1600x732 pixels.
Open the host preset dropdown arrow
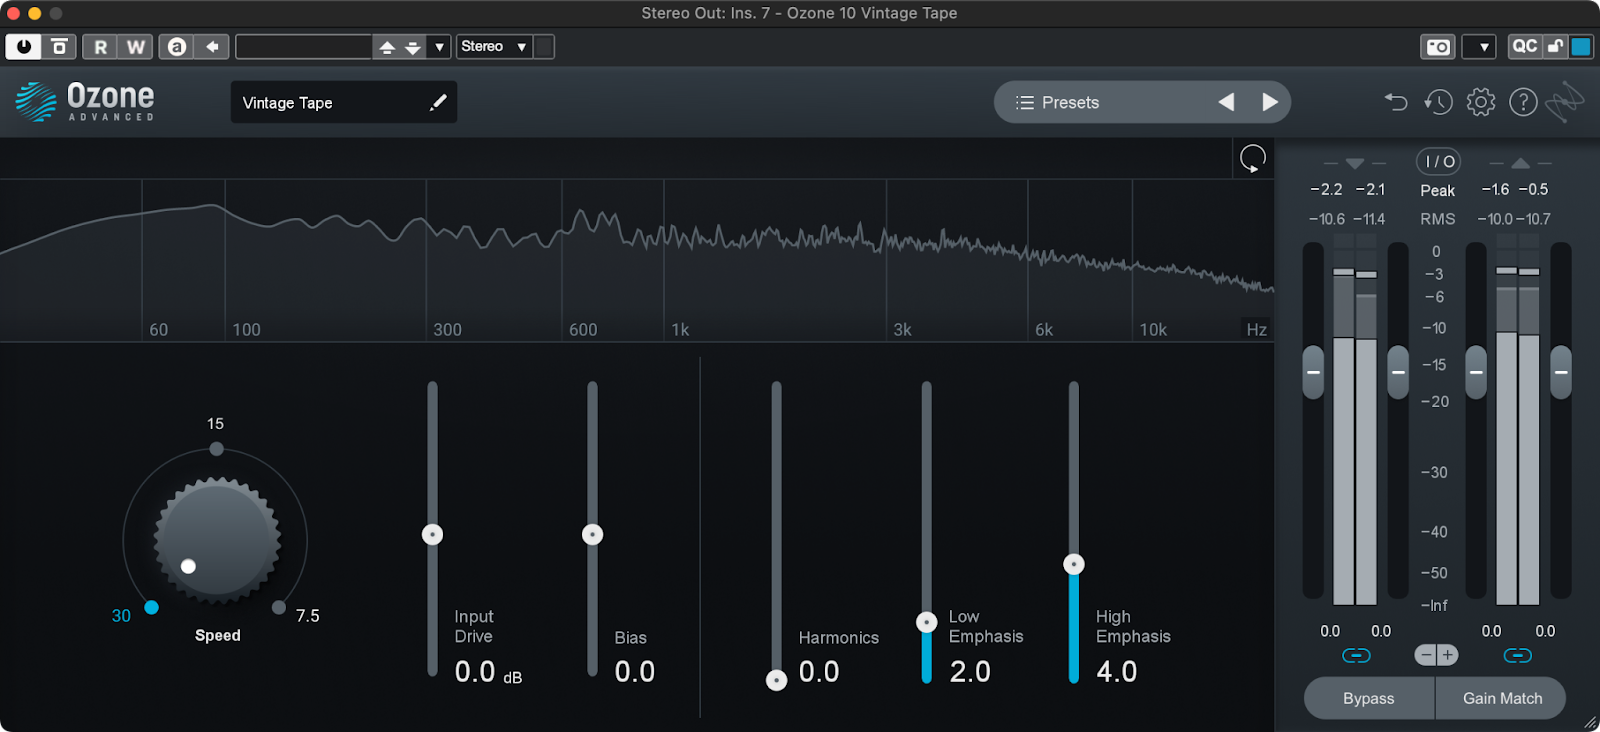pos(439,46)
